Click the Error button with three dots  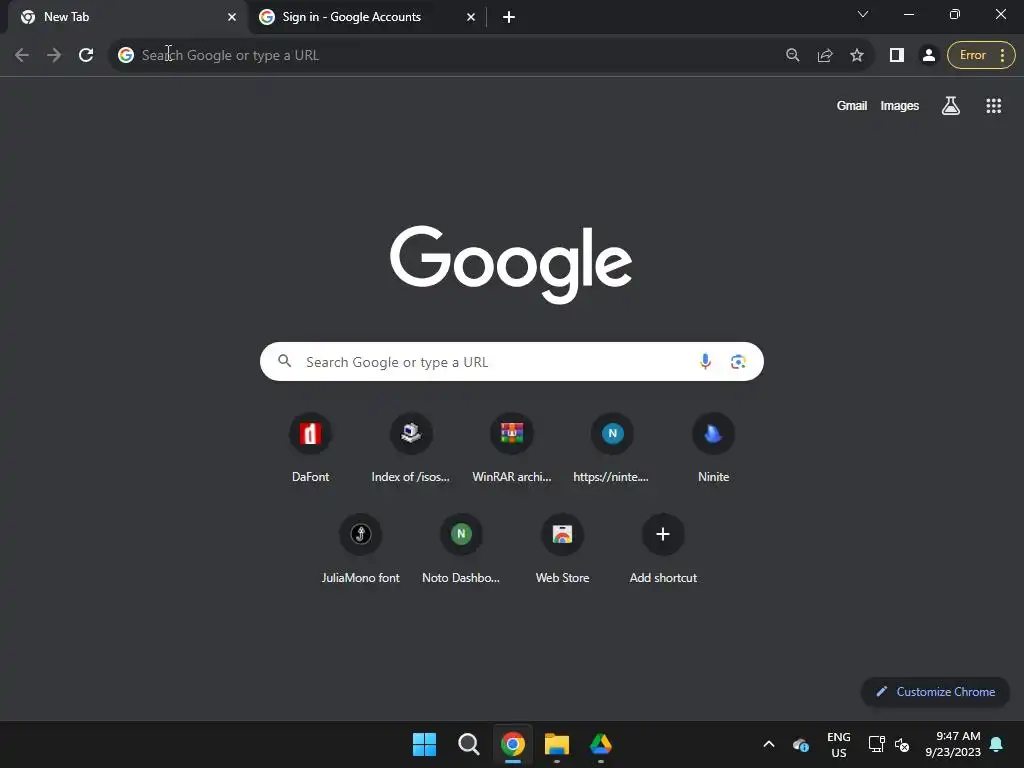pyautogui.click(x=981, y=55)
